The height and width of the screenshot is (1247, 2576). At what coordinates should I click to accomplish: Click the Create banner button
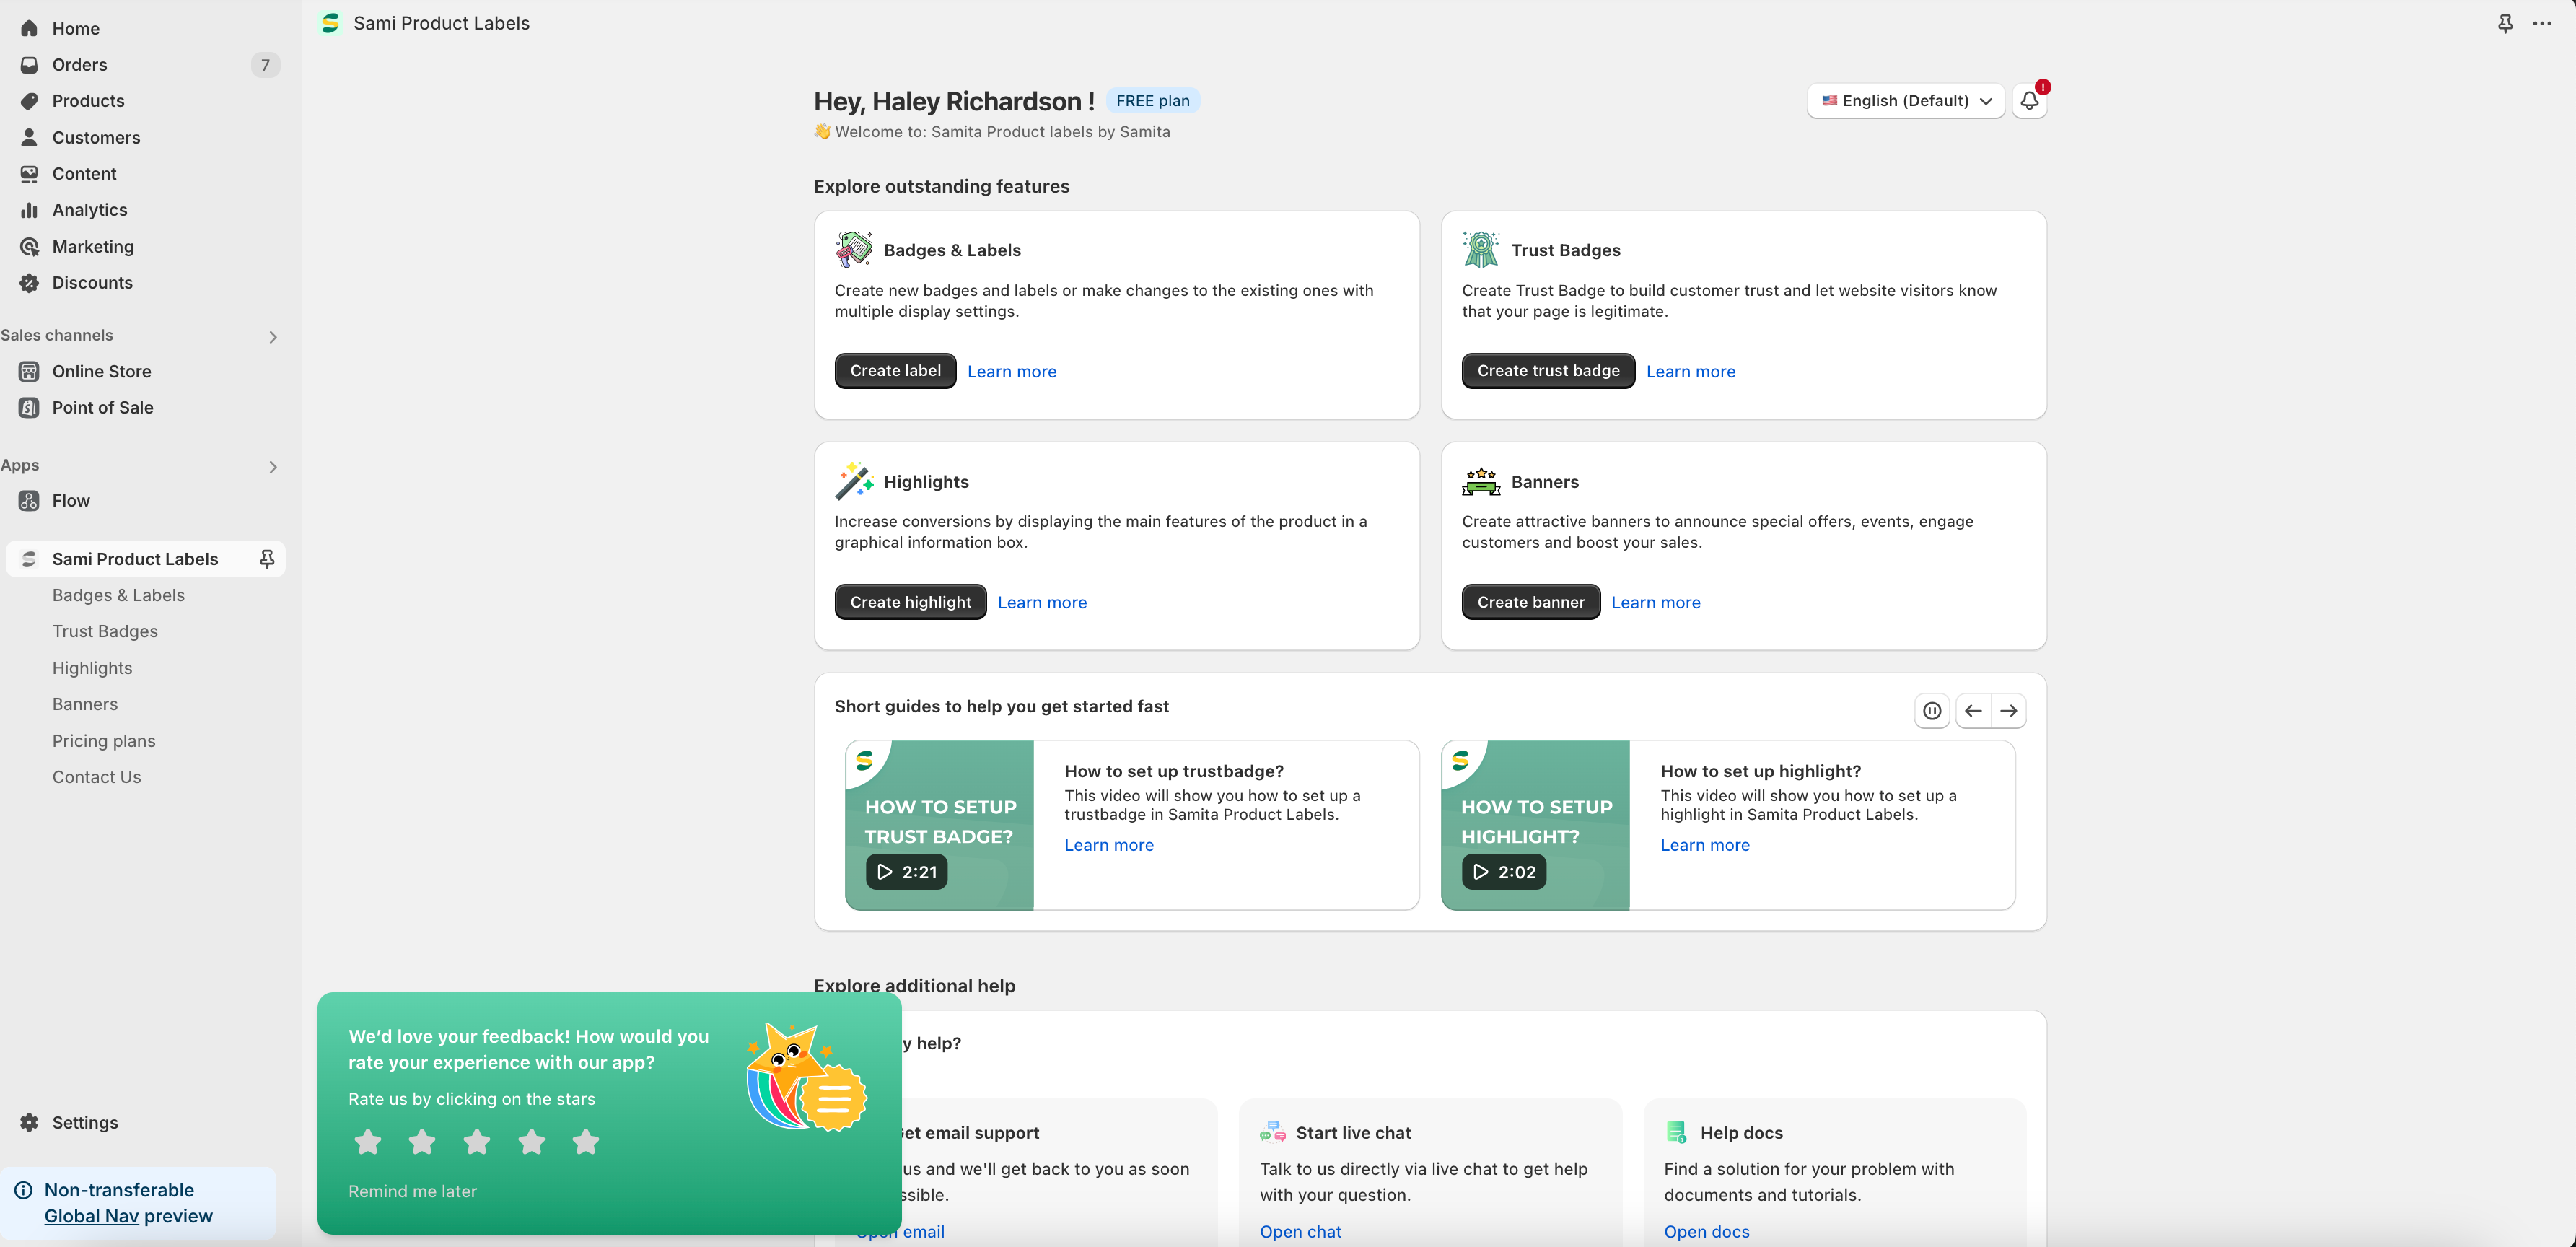coord(1531,602)
